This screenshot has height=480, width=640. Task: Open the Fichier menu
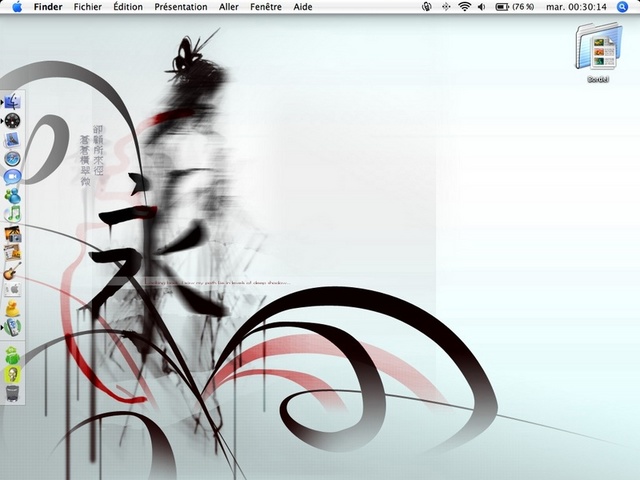(x=88, y=7)
